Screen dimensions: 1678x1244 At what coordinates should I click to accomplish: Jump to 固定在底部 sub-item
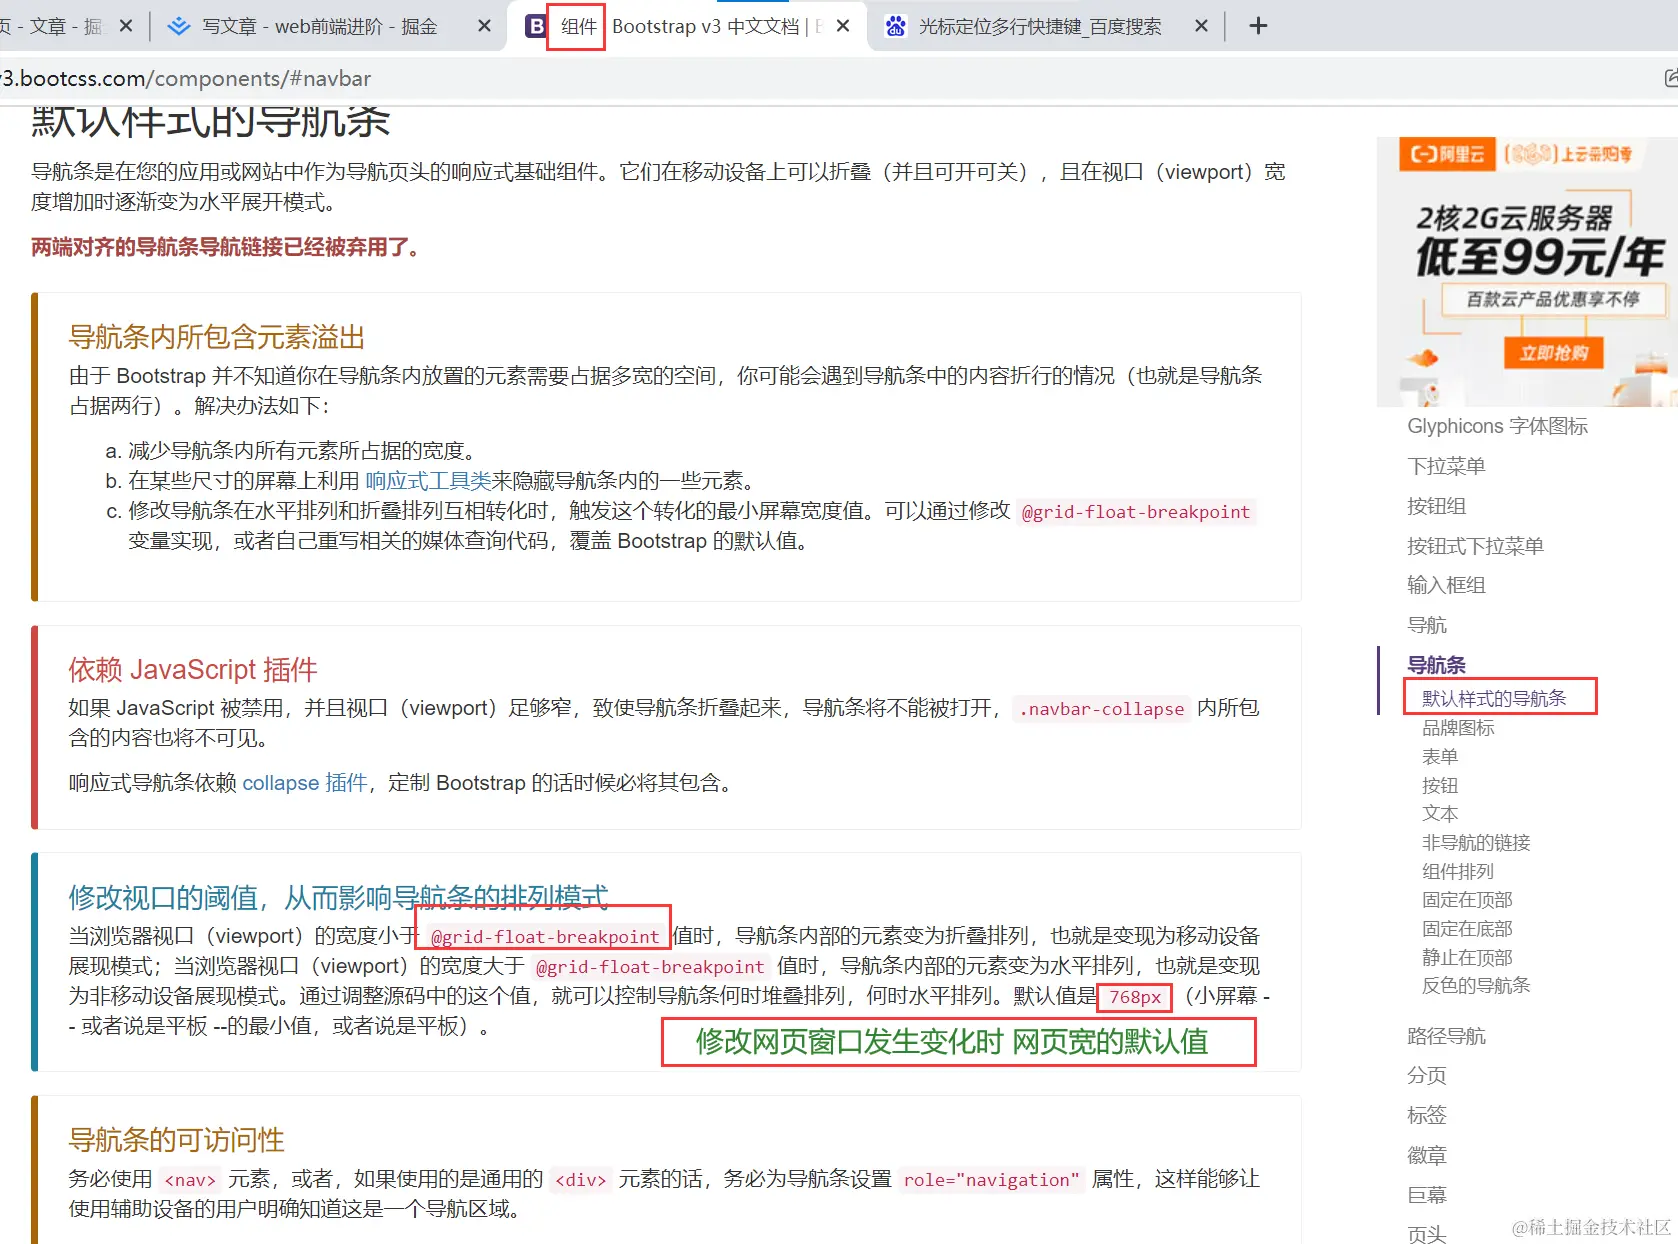coord(1467,929)
